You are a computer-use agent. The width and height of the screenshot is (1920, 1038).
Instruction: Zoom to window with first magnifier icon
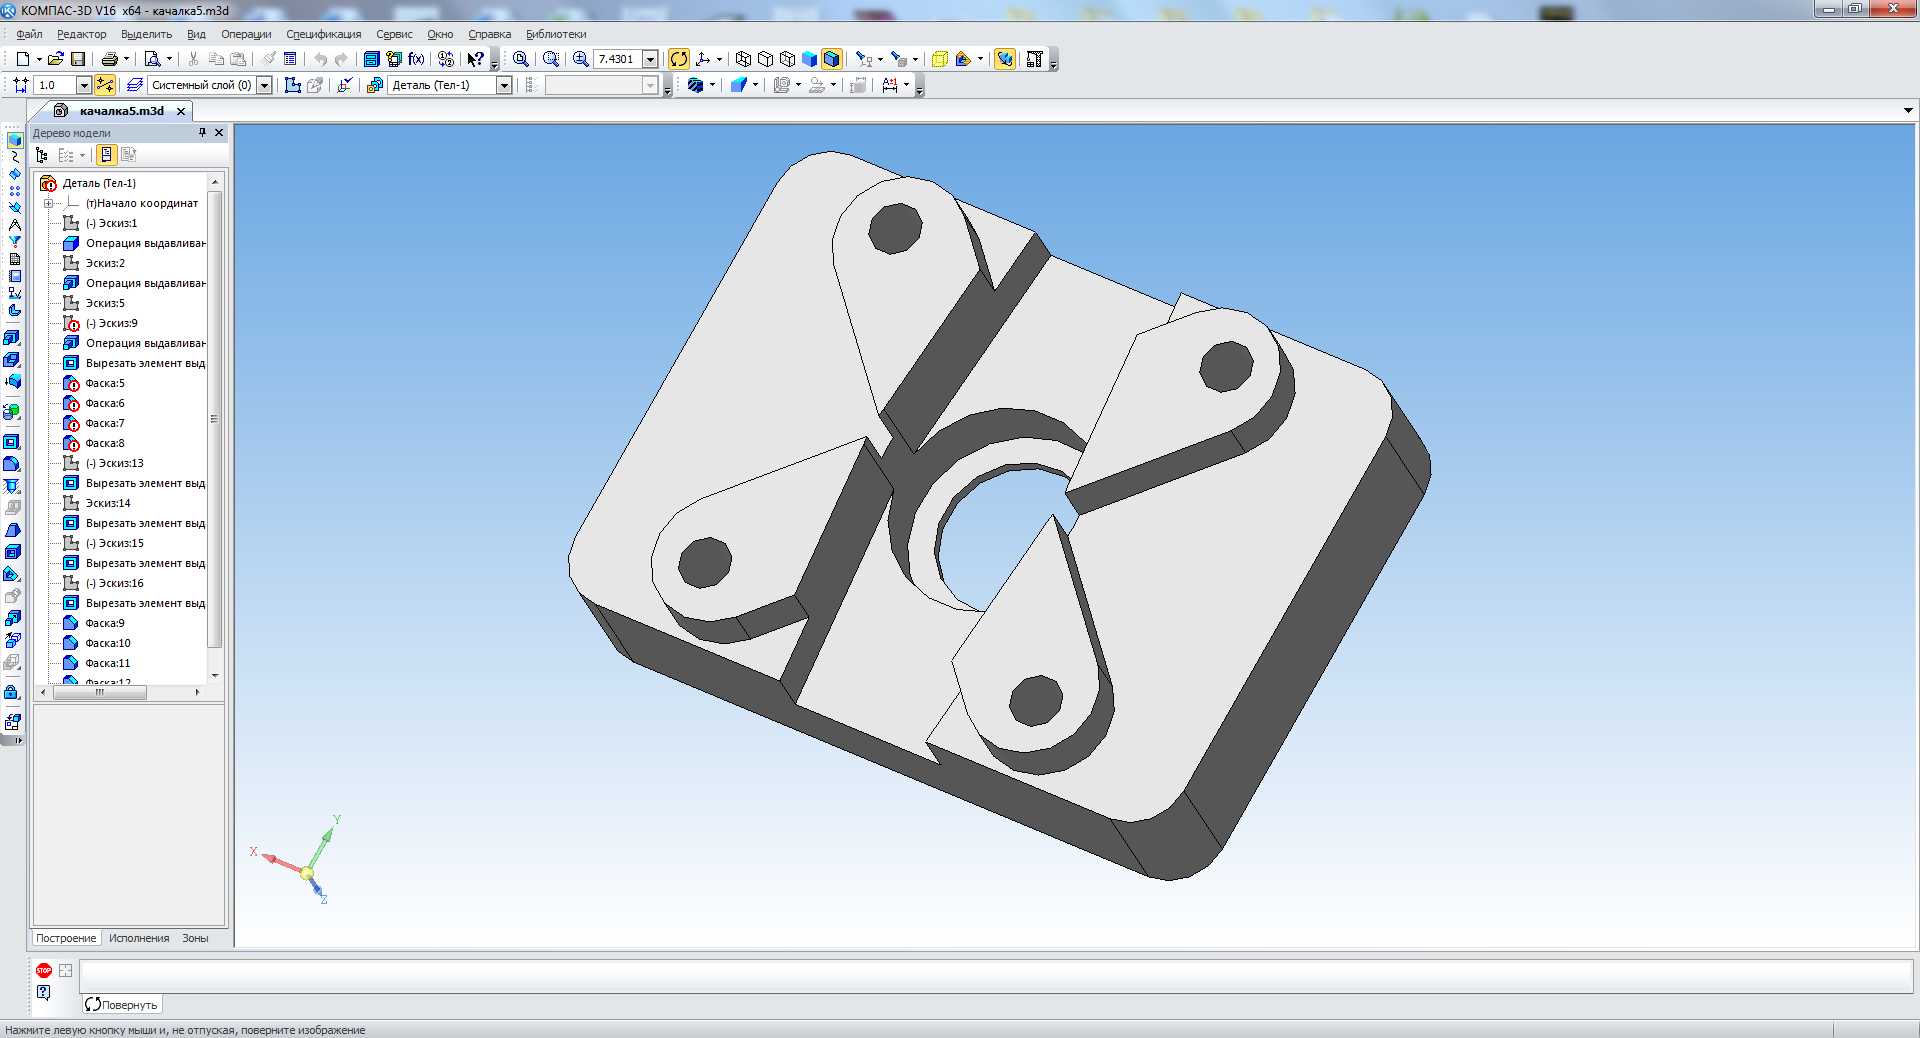(521, 59)
